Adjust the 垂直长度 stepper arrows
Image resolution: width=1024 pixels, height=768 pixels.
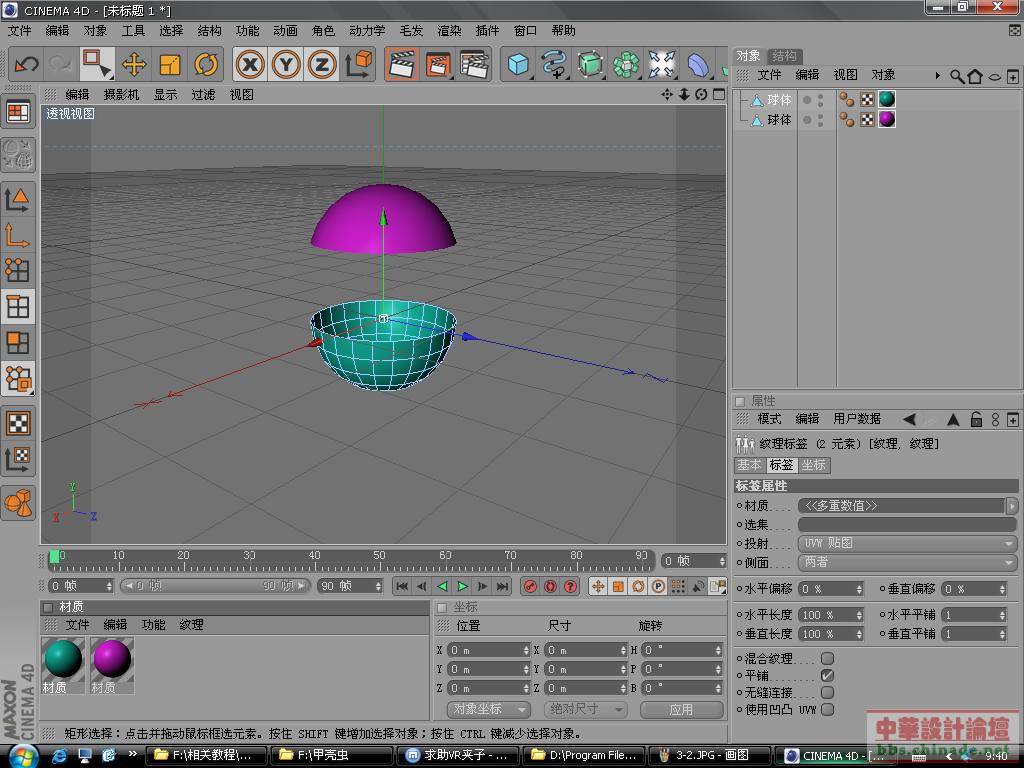click(859, 634)
